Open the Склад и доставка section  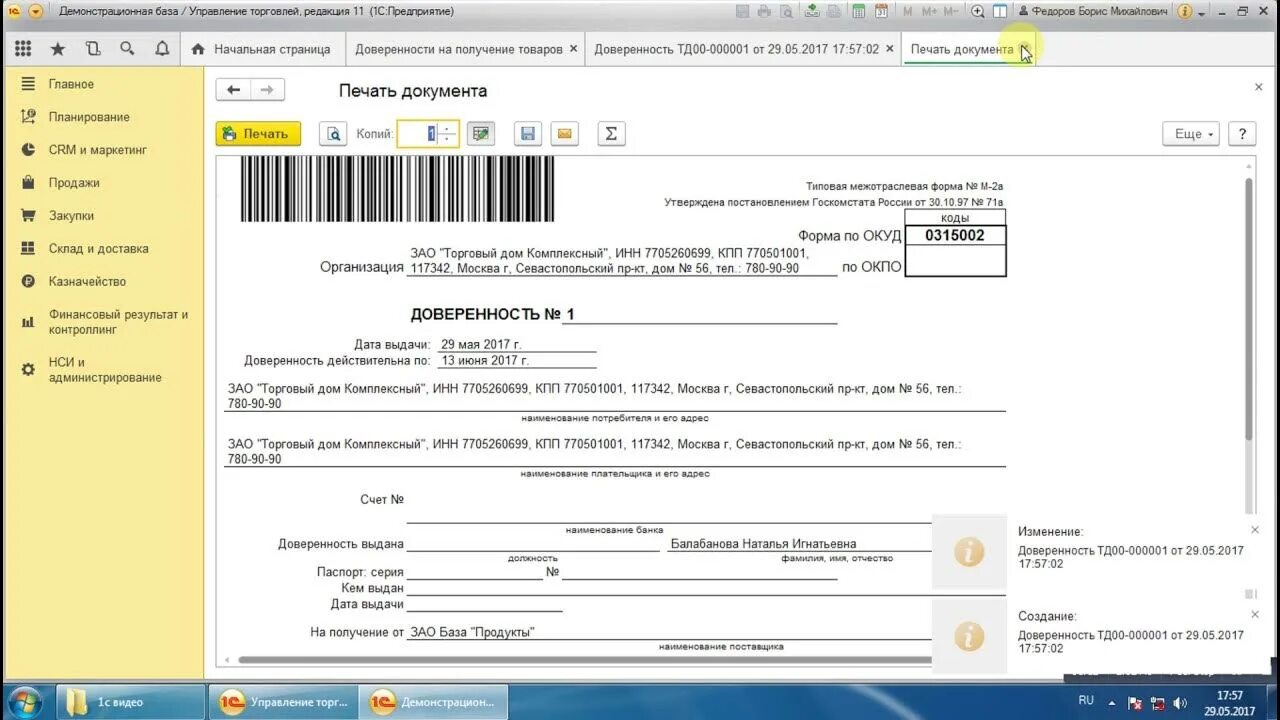[x=98, y=249]
